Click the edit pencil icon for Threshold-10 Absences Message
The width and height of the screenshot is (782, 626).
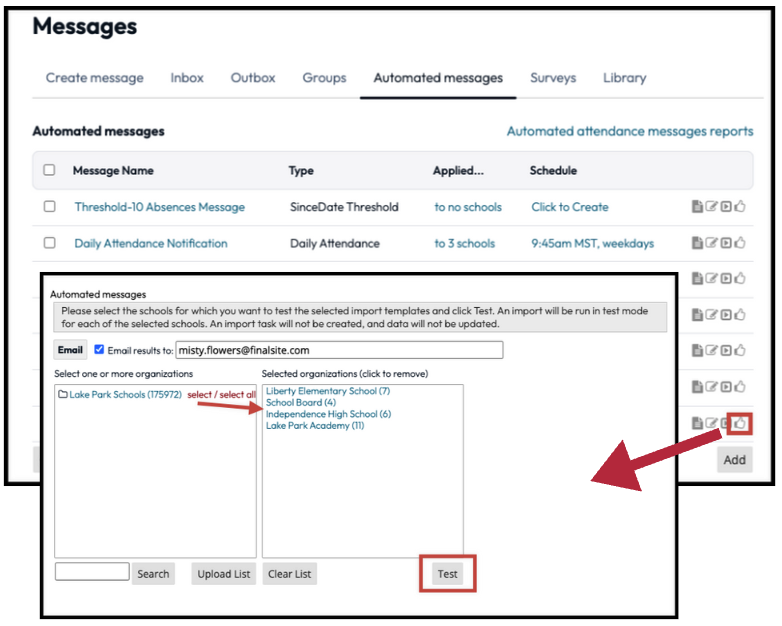711,207
